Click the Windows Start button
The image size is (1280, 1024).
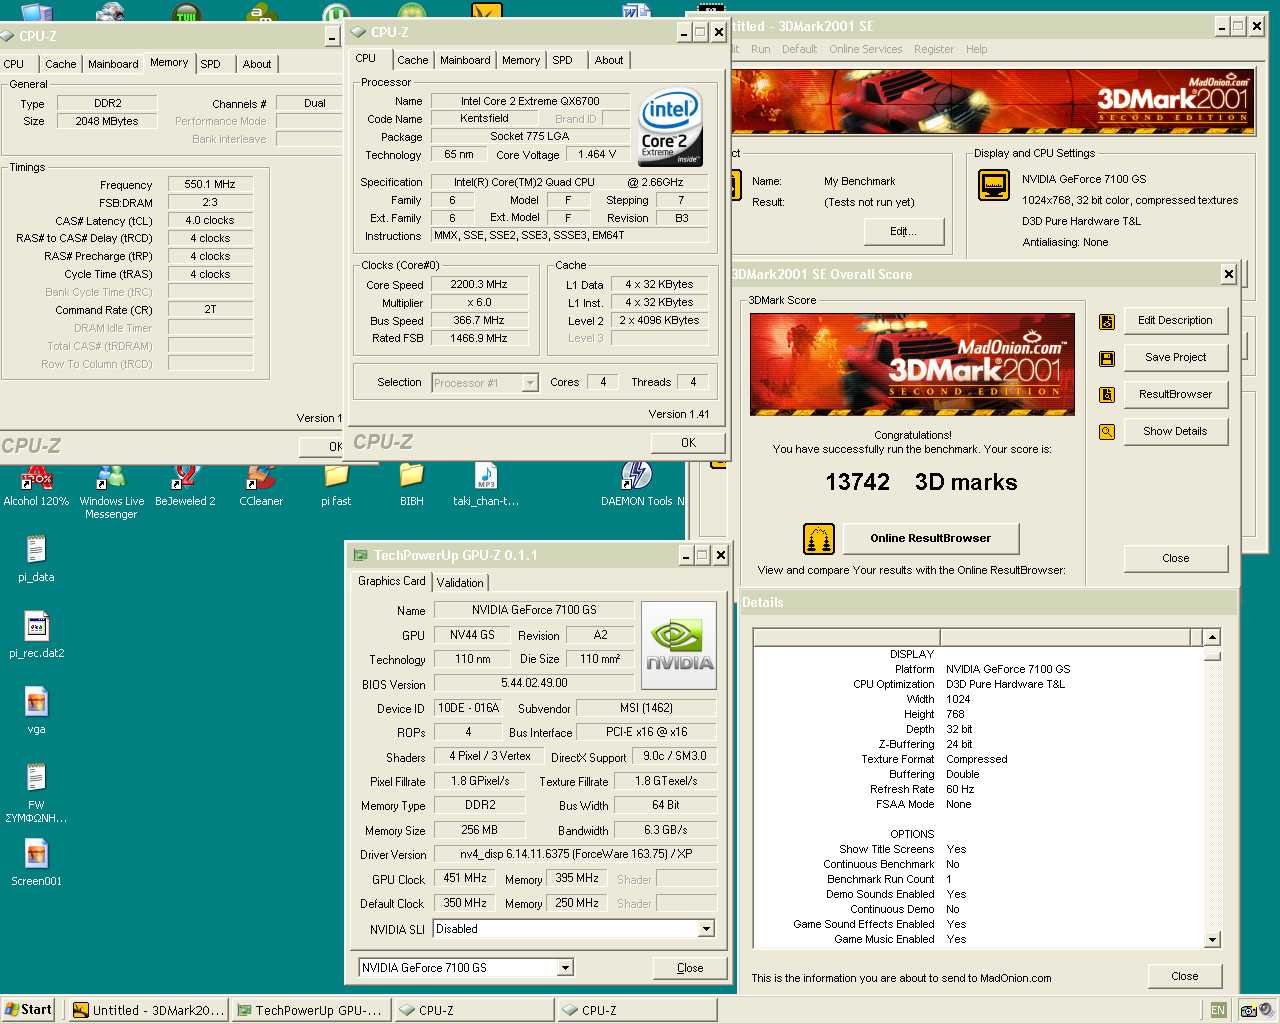coord(28,1010)
